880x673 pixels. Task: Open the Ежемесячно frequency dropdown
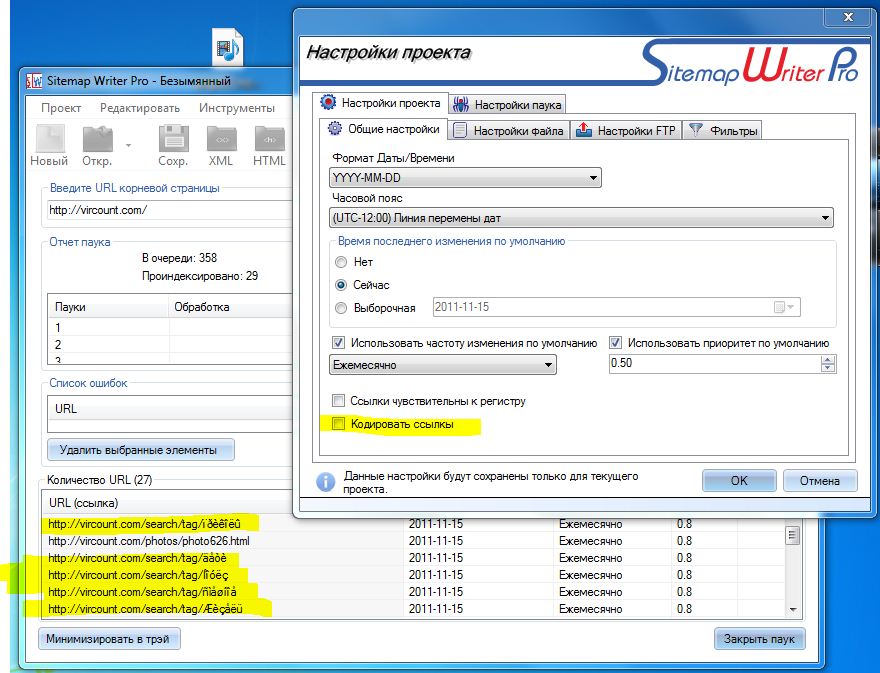(x=443, y=365)
